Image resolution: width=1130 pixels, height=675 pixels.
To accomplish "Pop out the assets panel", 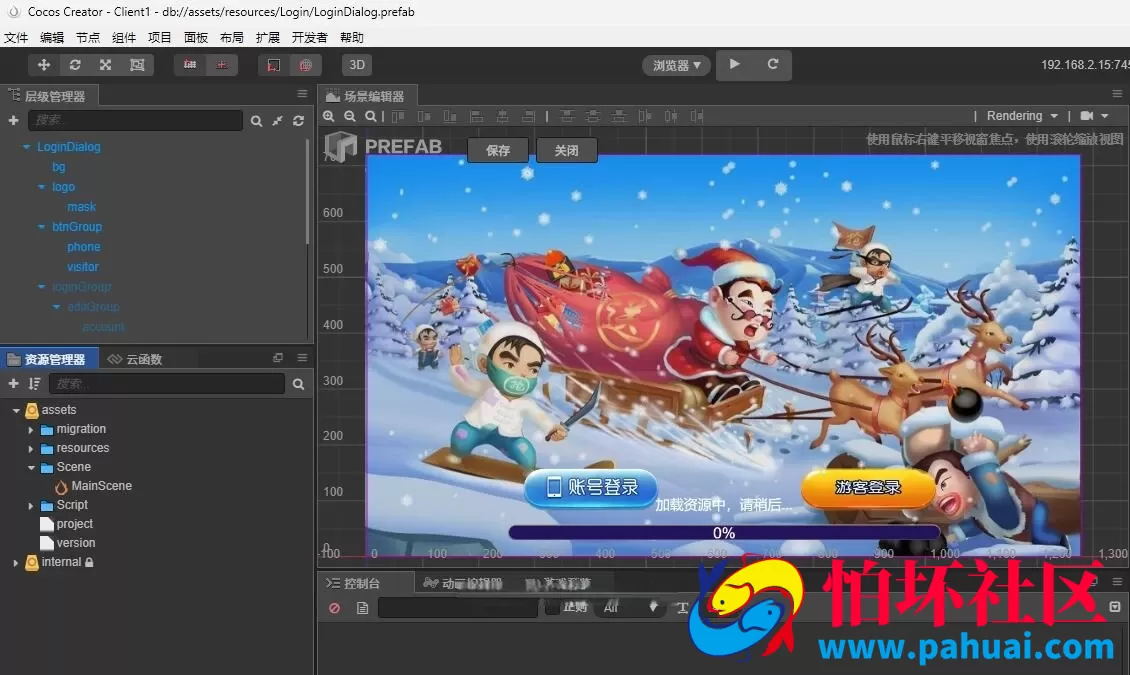I will pyautogui.click(x=278, y=357).
